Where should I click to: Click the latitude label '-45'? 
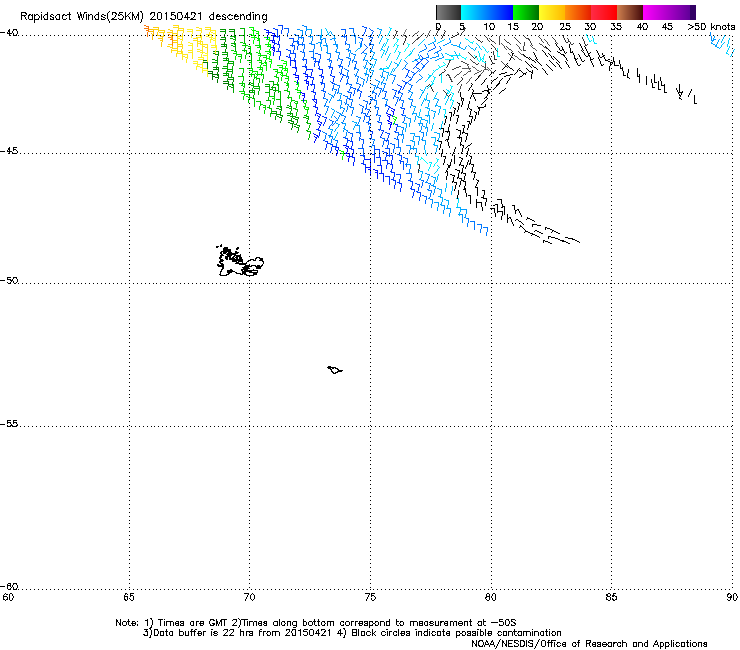click(9, 151)
